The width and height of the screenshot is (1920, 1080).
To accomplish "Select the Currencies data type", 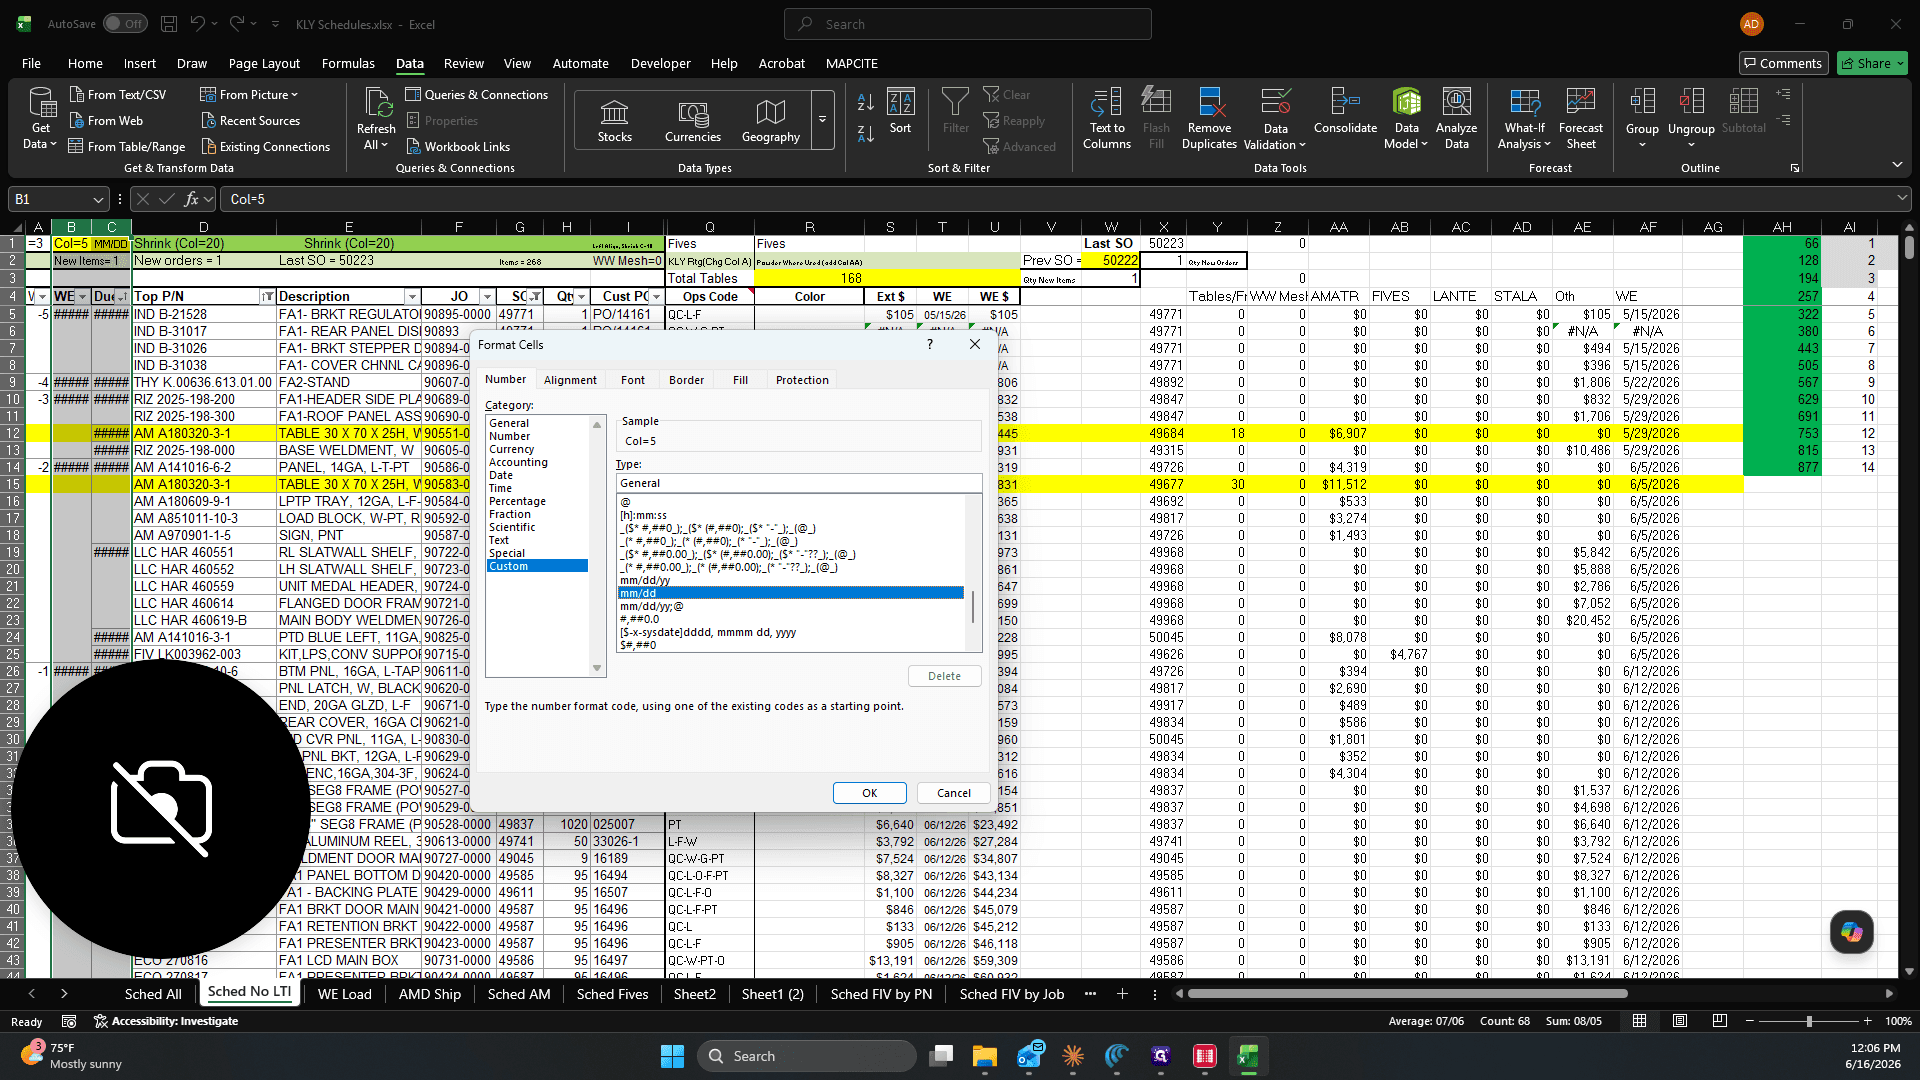I will coord(693,120).
